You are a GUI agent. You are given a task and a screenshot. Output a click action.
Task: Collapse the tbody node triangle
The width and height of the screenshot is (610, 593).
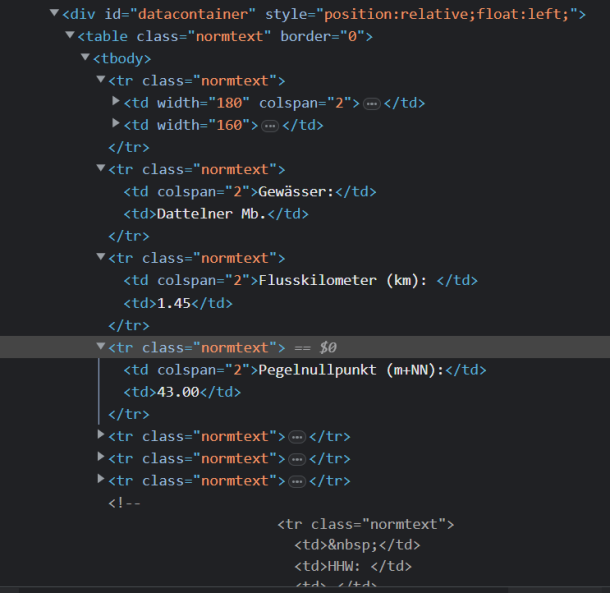(85, 58)
